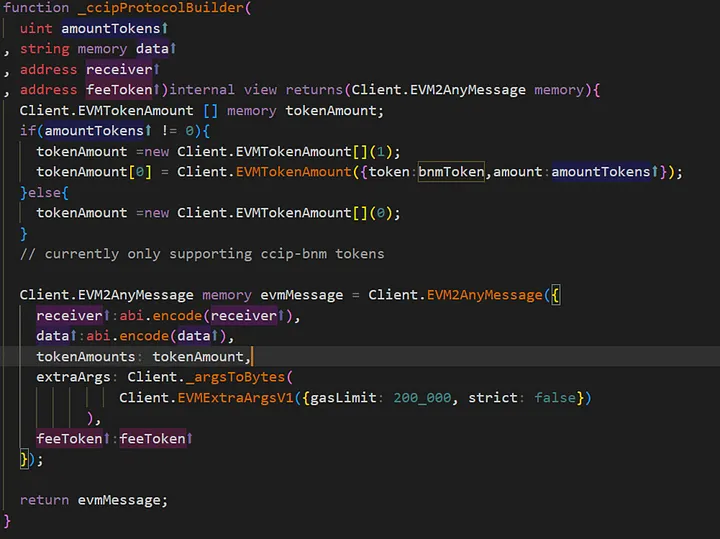Click the 'return' keyword before evmMessage
720x539 pixels.
tap(44, 500)
